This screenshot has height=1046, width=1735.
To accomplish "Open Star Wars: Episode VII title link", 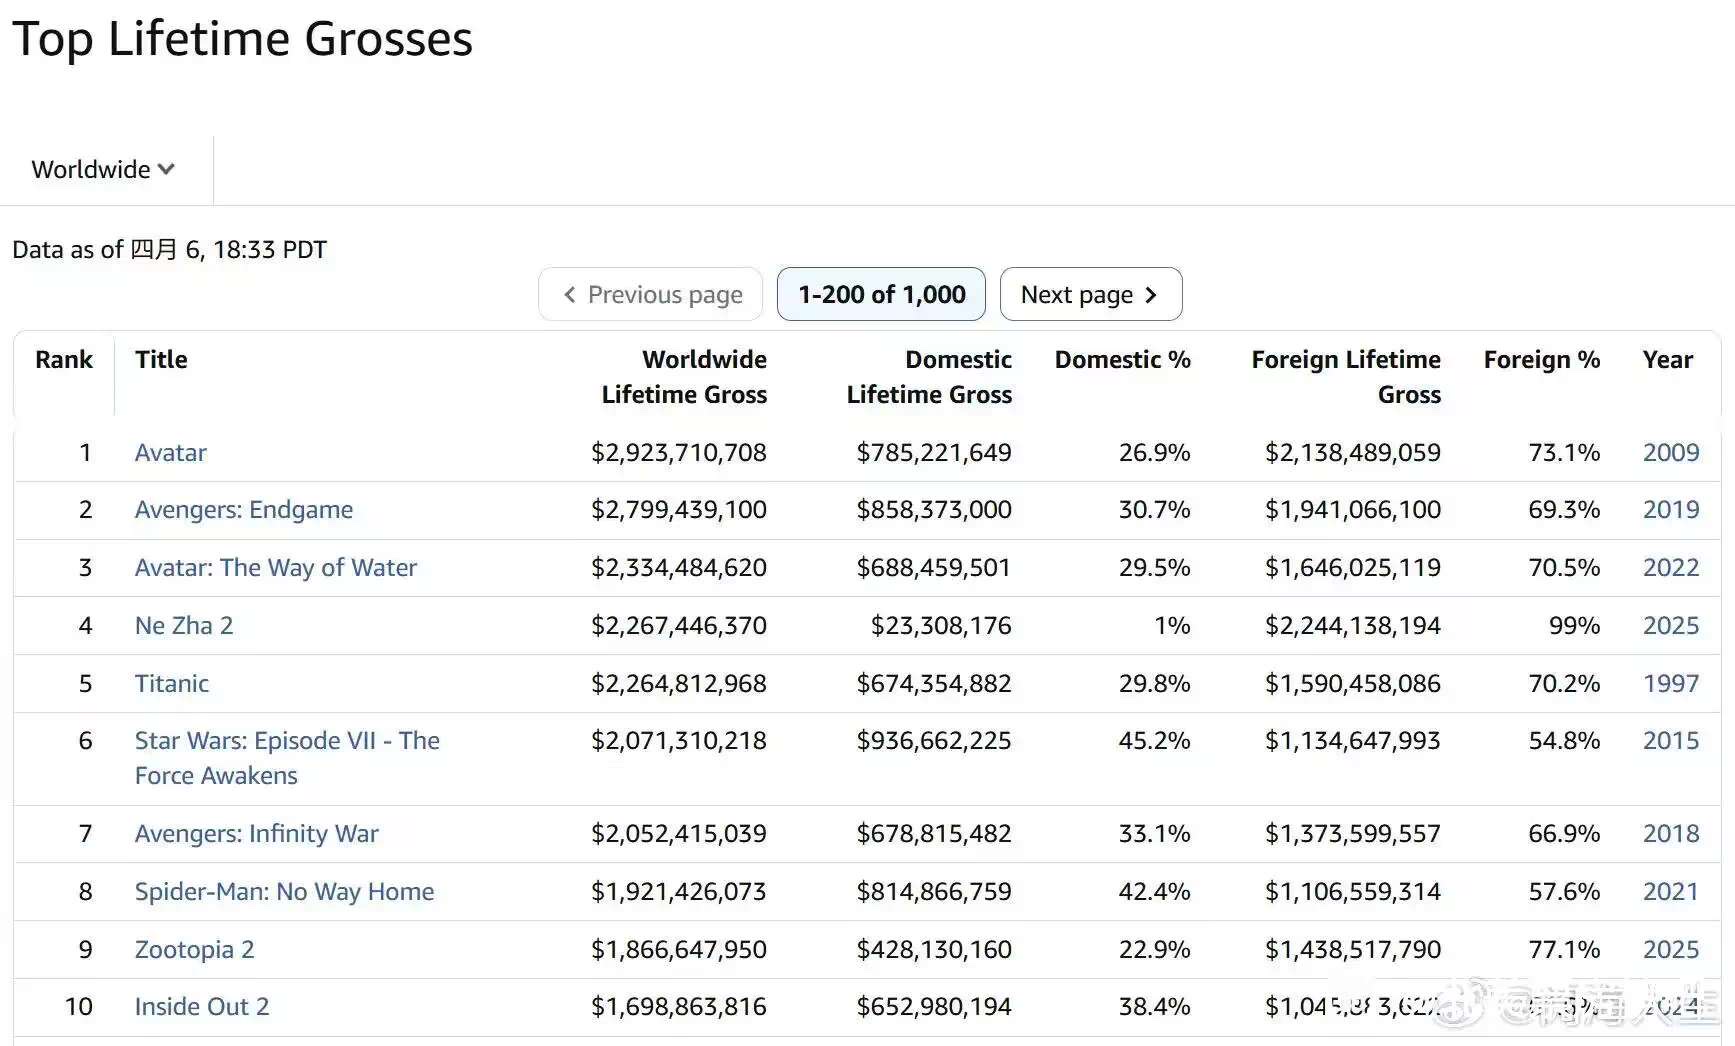I will tap(287, 741).
